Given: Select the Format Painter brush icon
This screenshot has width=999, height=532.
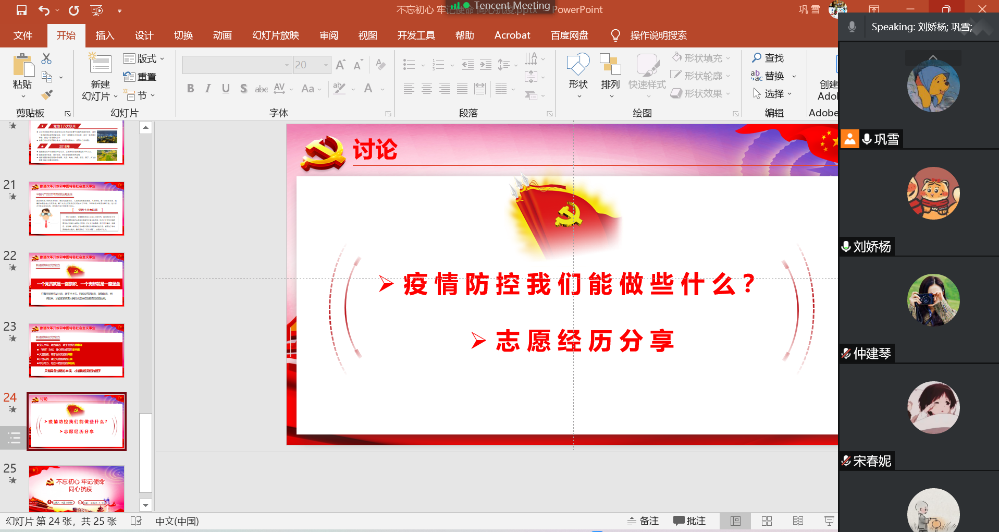Looking at the screenshot, I should pyautogui.click(x=46, y=94).
